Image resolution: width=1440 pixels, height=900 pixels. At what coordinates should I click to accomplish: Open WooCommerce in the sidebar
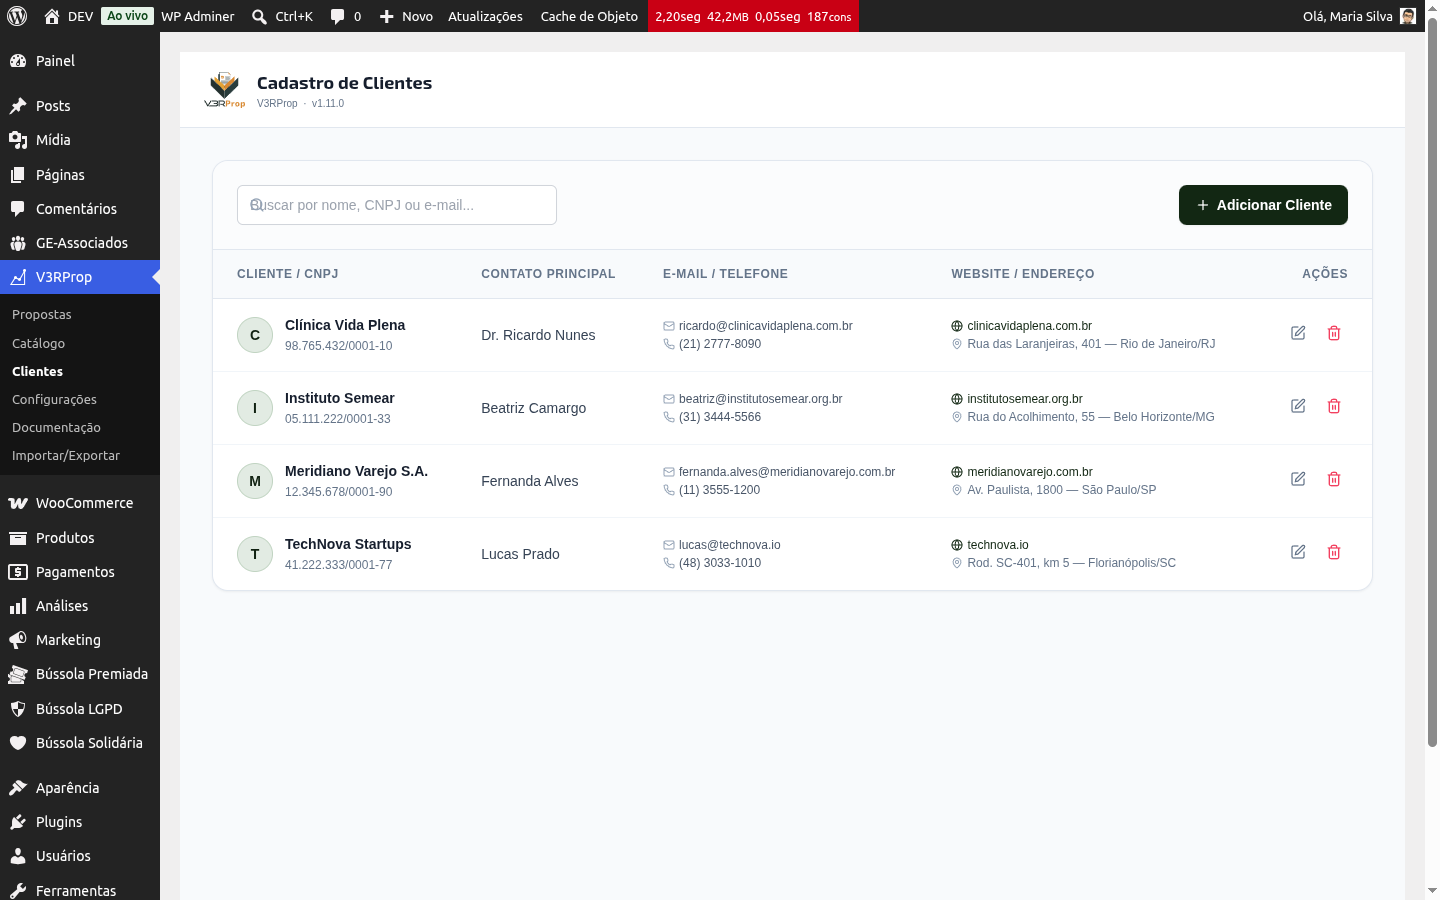(x=80, y=503)
